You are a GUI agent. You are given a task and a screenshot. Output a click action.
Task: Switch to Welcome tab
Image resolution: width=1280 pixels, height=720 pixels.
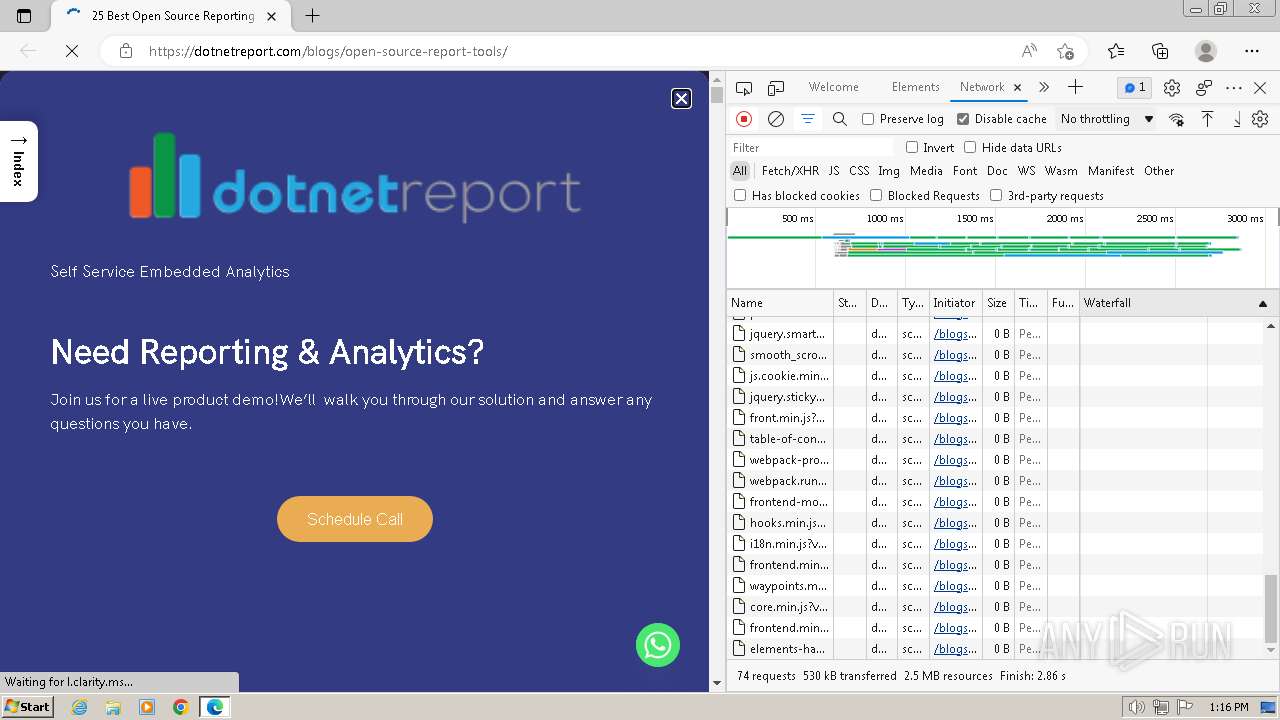[833, 87]
